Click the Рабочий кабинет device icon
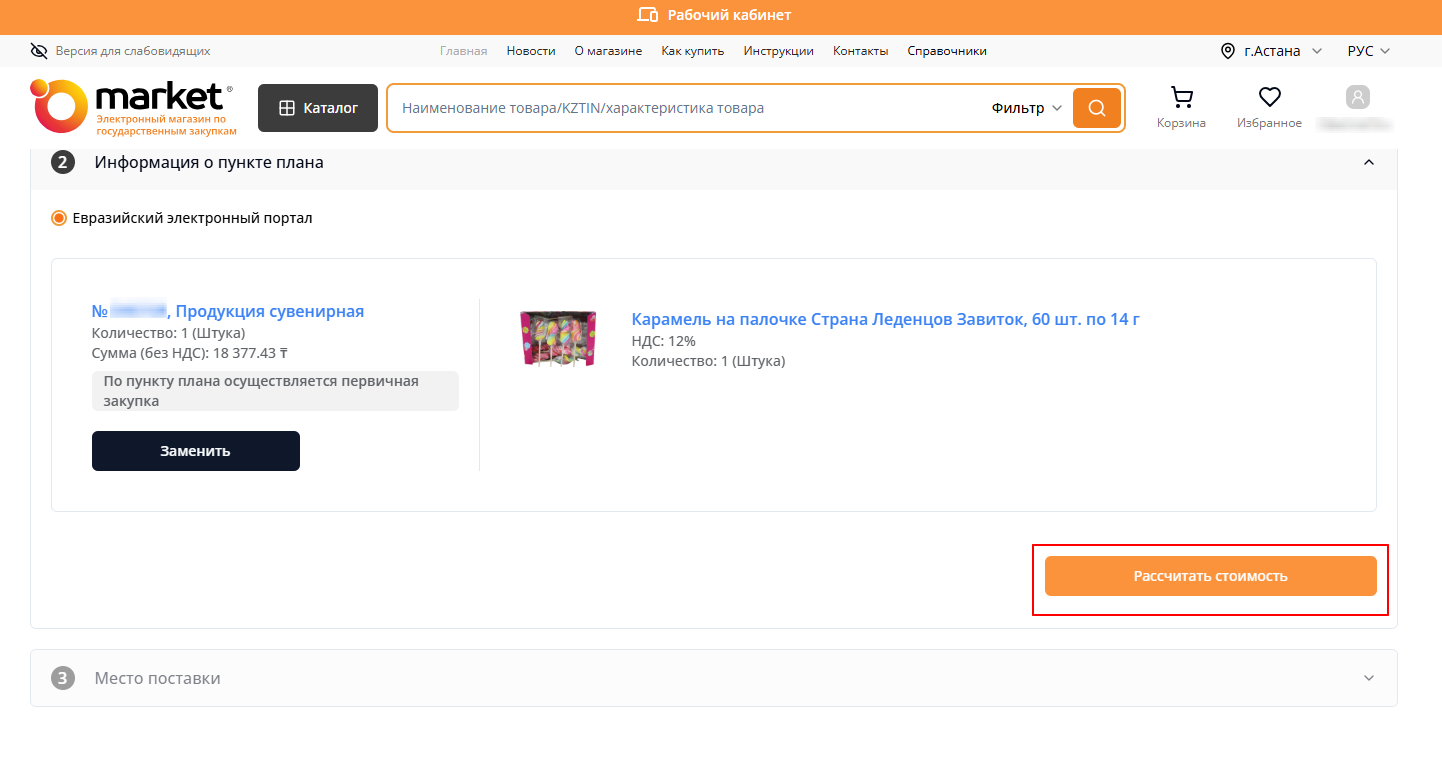Image resolution: width=1442 pixels, height=768 pixels. [x=648, y=15]
